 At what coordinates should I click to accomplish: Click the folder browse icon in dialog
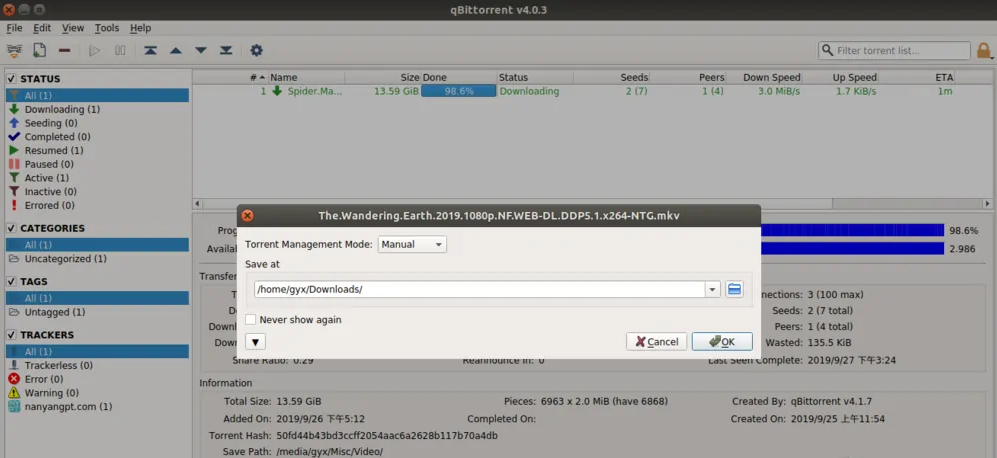[x=734, y=289]
